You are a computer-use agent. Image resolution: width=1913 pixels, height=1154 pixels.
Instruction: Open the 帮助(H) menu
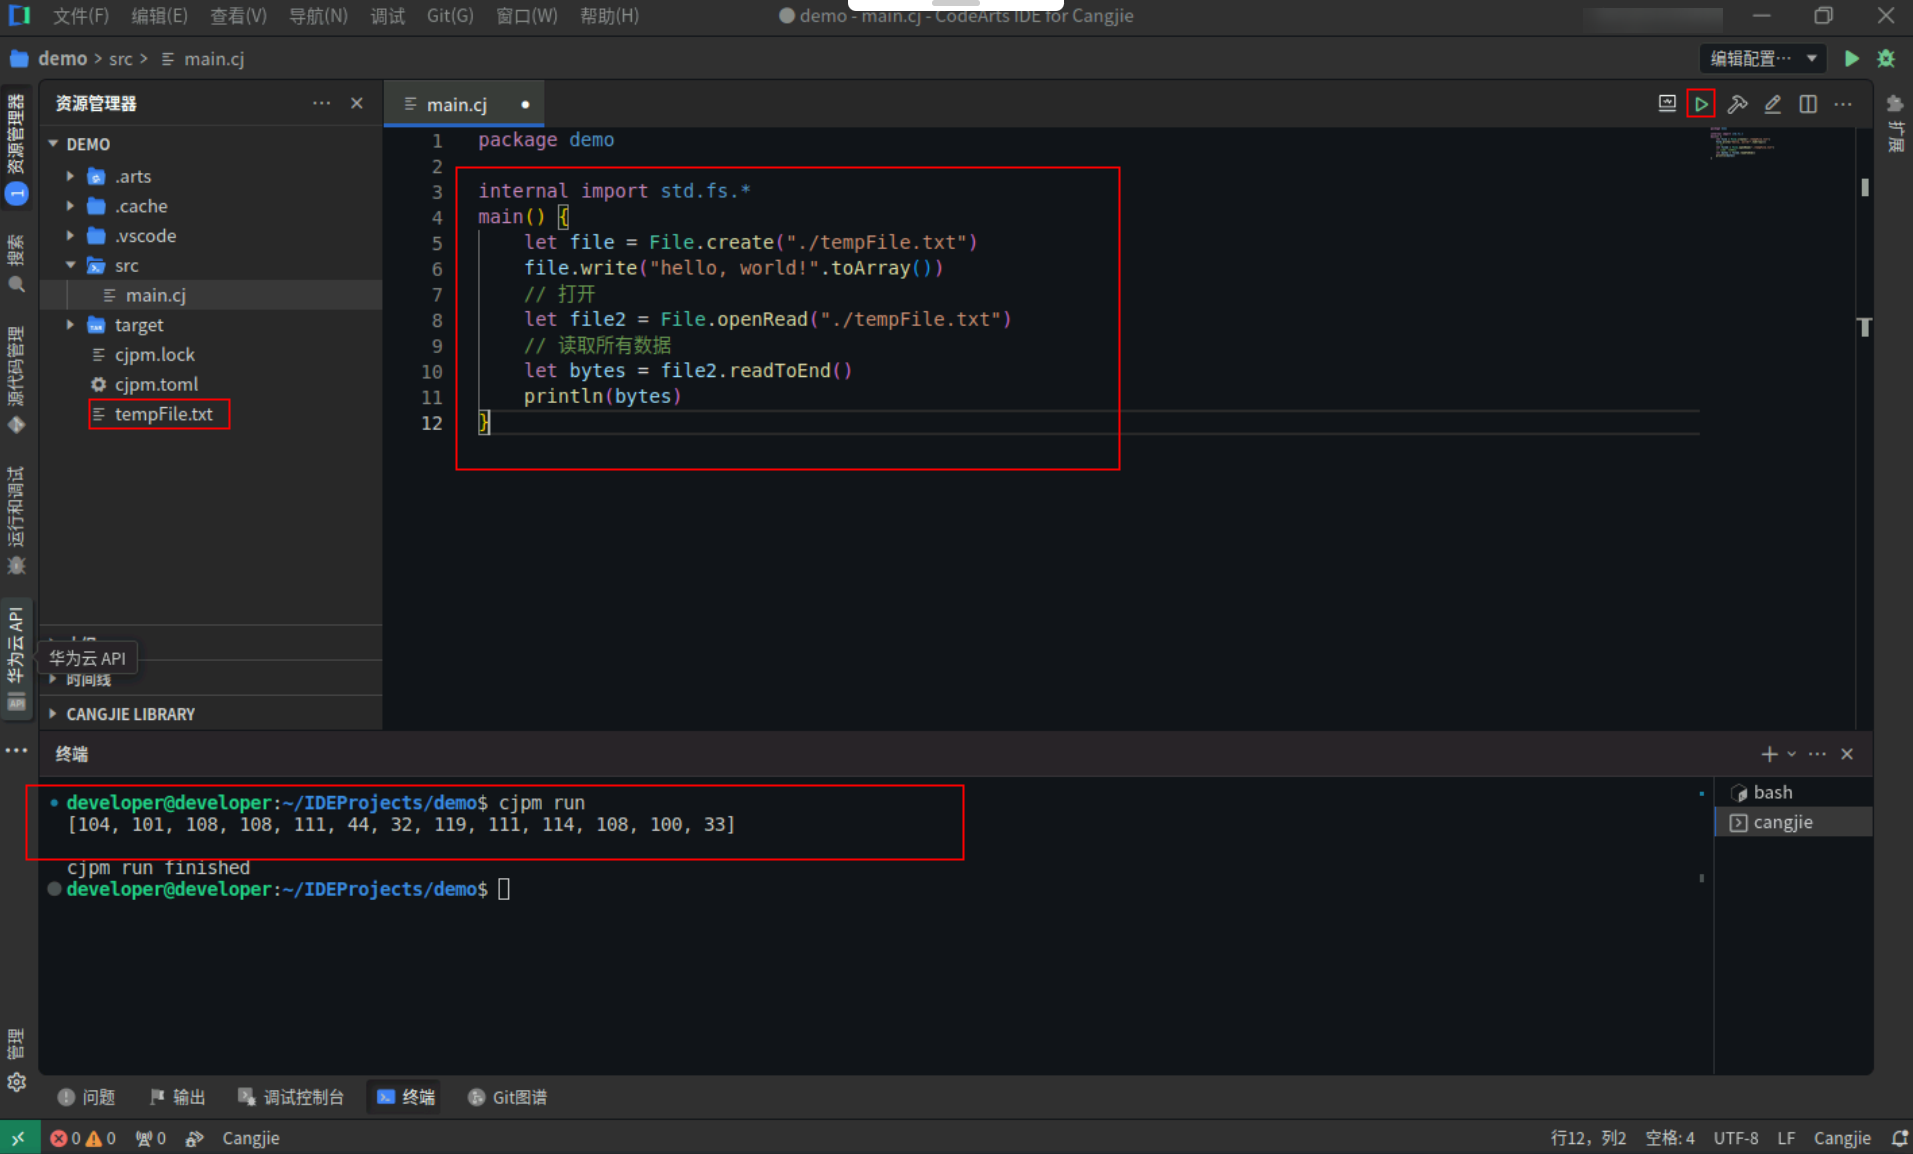point(609,16)
